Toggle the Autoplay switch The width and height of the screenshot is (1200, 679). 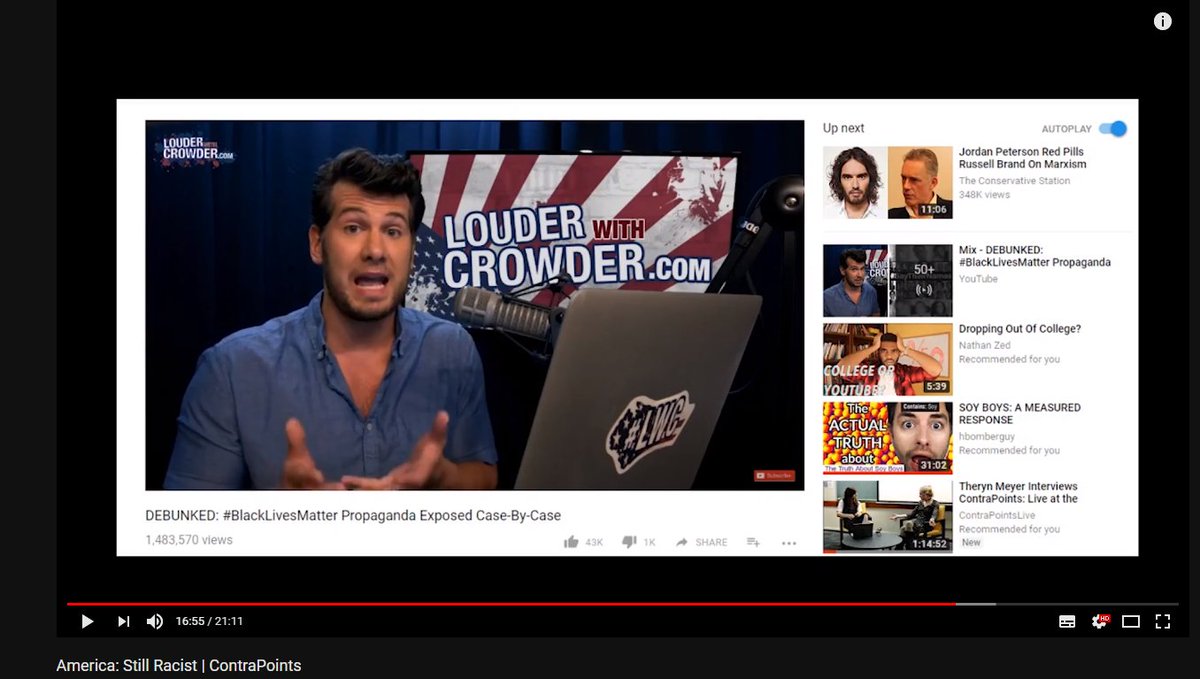[1112, 129]
